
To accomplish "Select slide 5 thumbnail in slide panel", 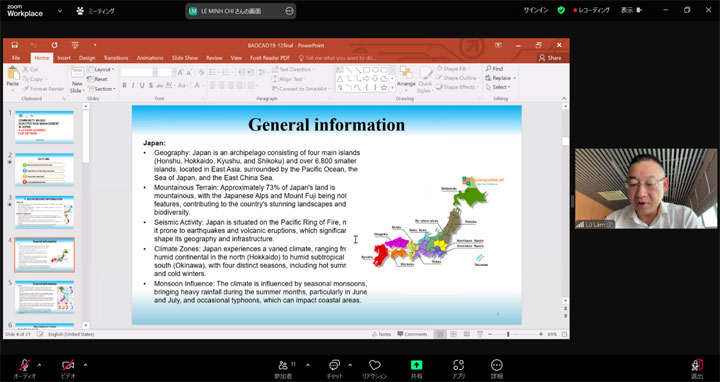I will [44, 297].
